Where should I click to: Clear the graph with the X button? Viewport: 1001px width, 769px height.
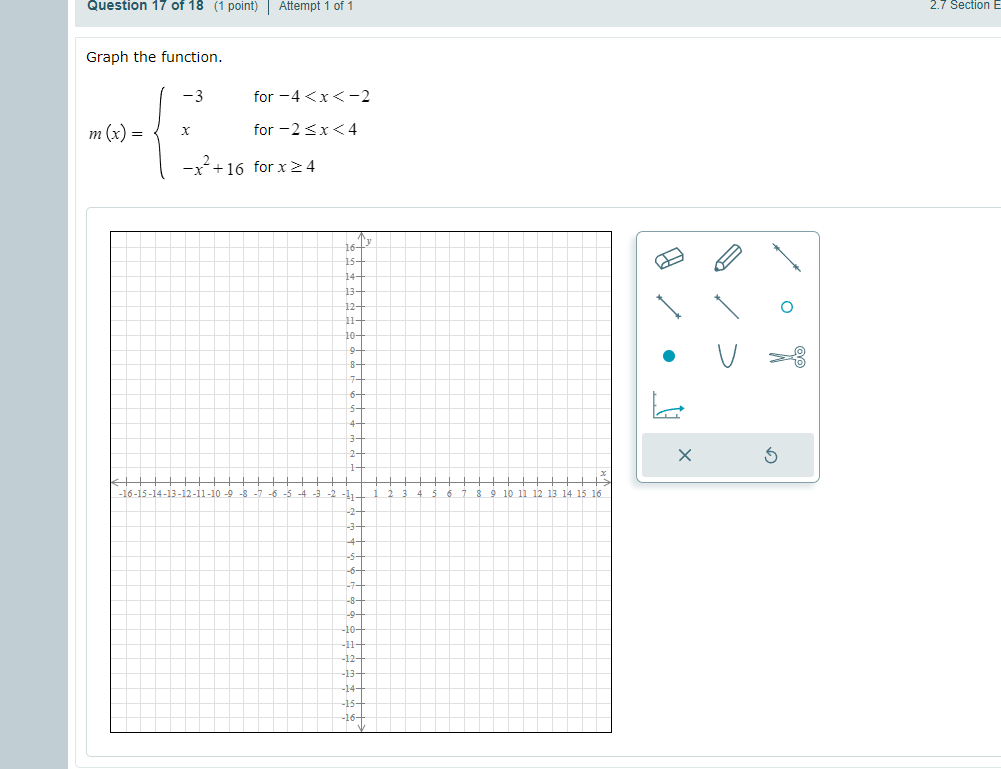[x=684, y=455]
